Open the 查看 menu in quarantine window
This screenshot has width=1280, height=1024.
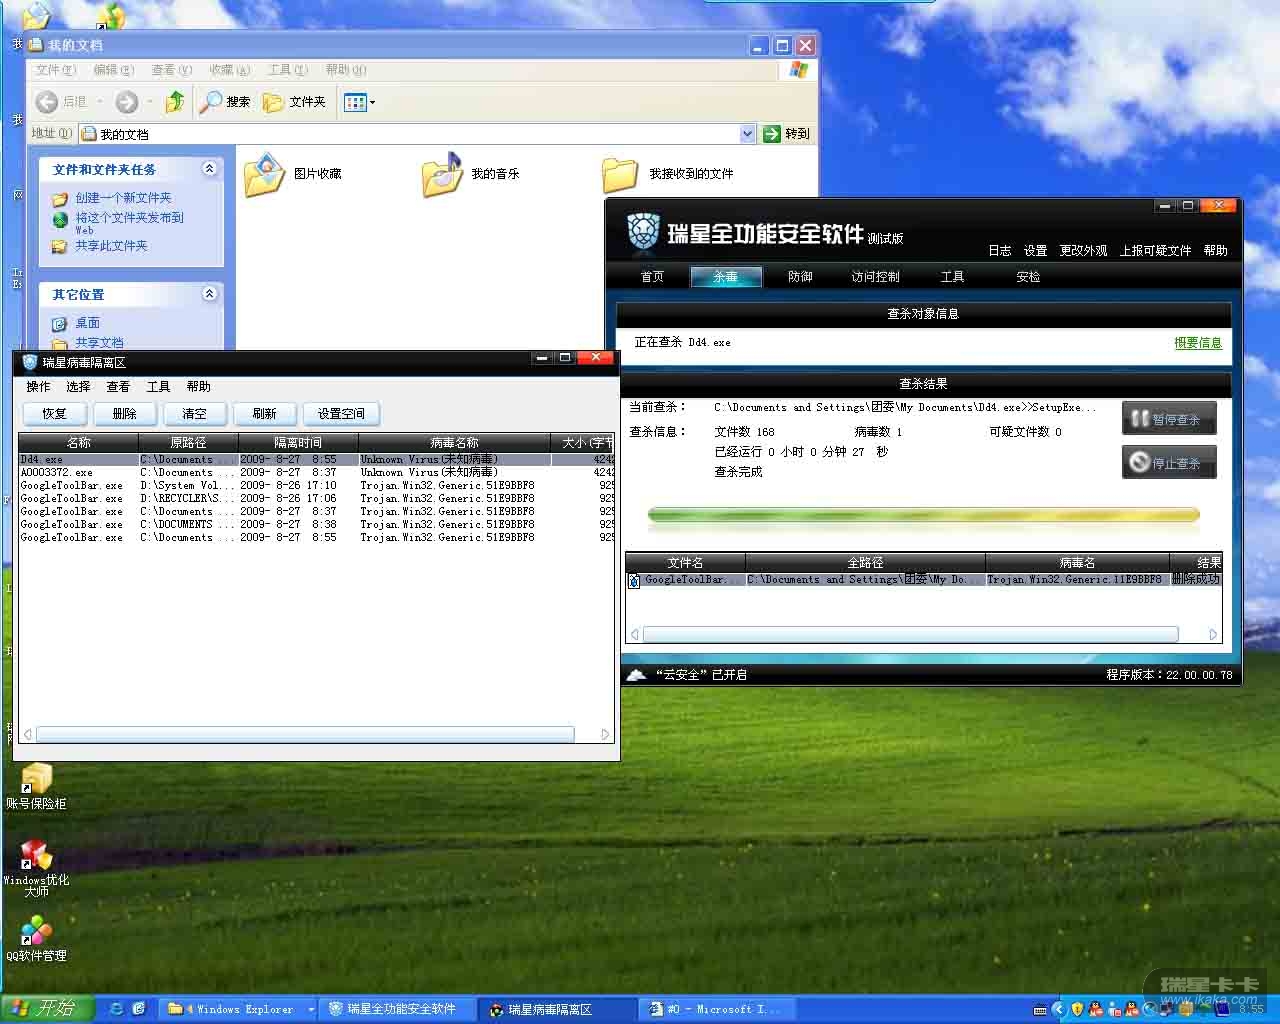point(118,387)
